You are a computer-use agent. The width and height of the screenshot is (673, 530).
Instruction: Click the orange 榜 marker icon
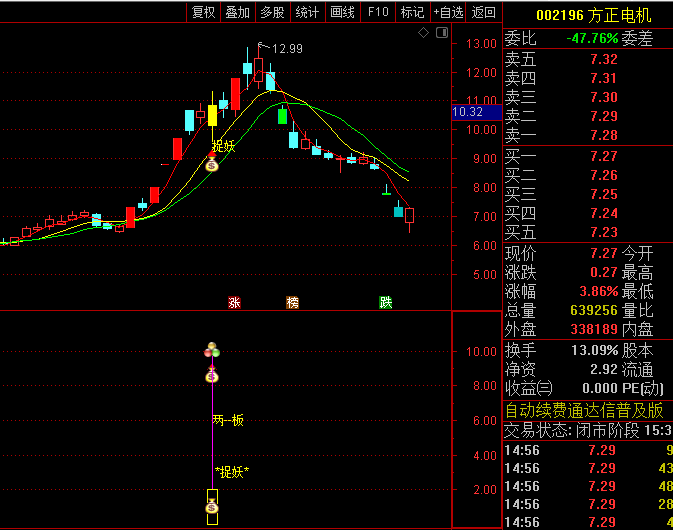click(x=292, y=302)
